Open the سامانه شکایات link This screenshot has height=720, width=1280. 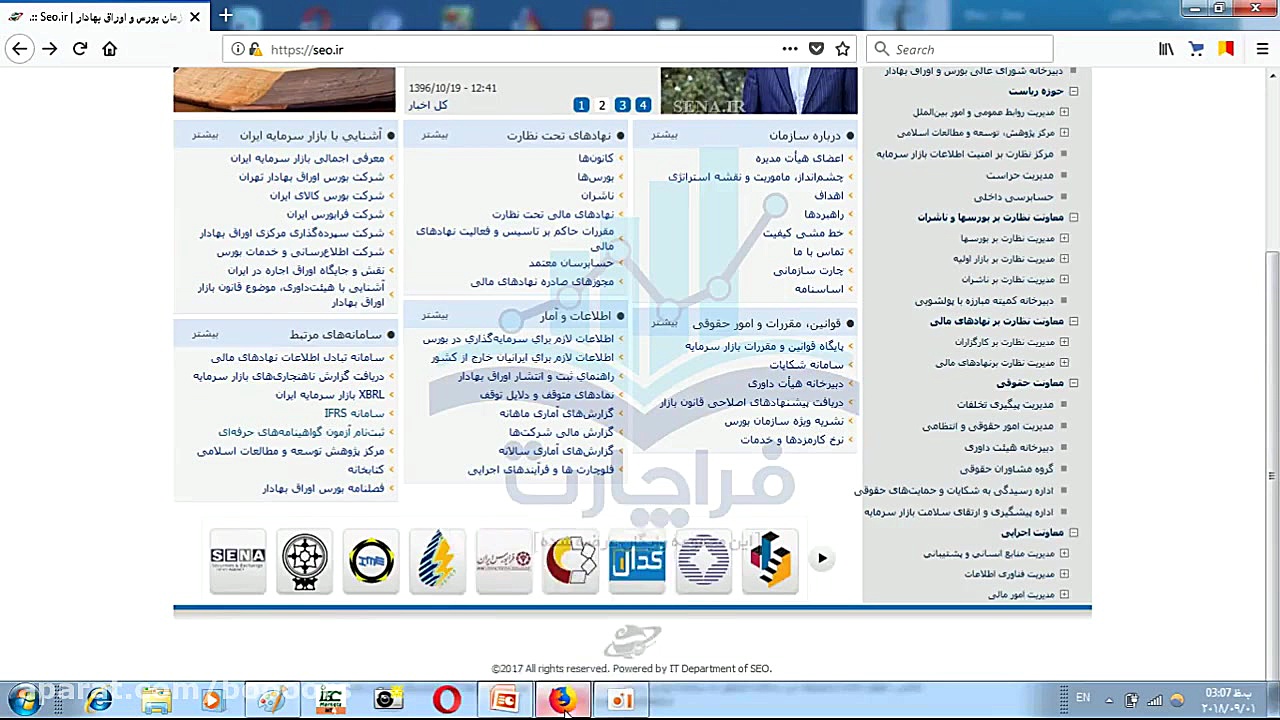pyautogui.click(x=807, y=364)
